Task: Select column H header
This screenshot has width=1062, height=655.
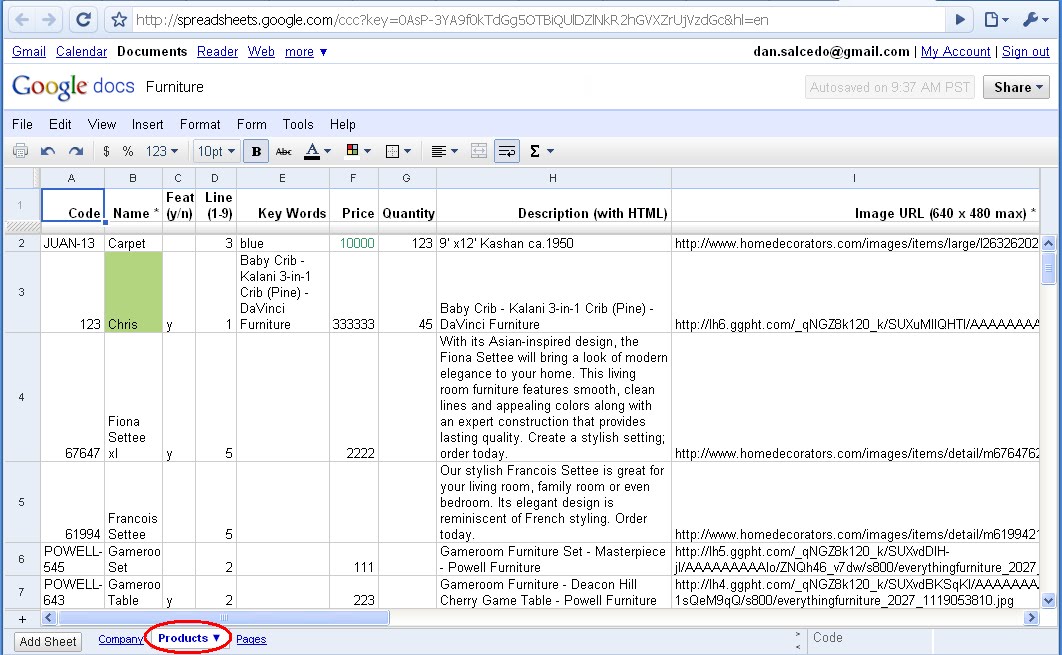Action: [x=553, y=178]
